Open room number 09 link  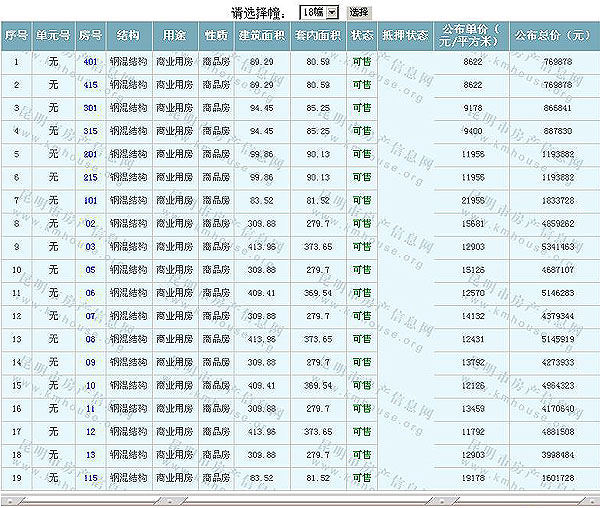pos(91,361)
